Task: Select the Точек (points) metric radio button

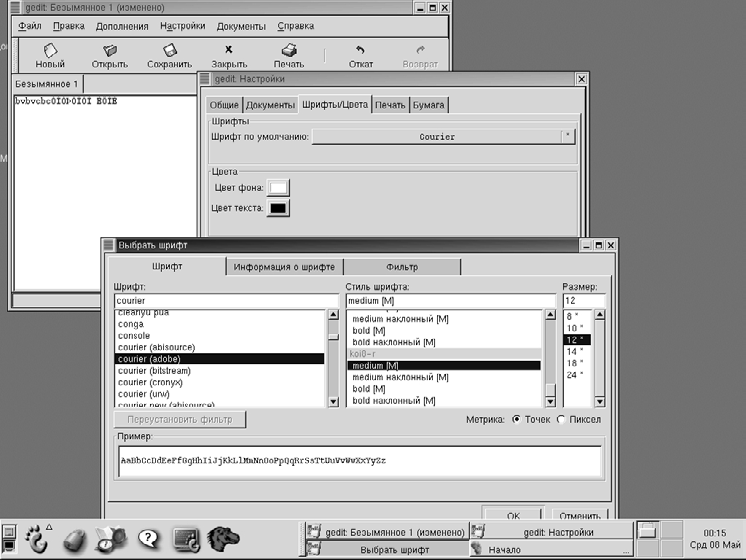Action: pyautogui.click(x=516, y=420)
